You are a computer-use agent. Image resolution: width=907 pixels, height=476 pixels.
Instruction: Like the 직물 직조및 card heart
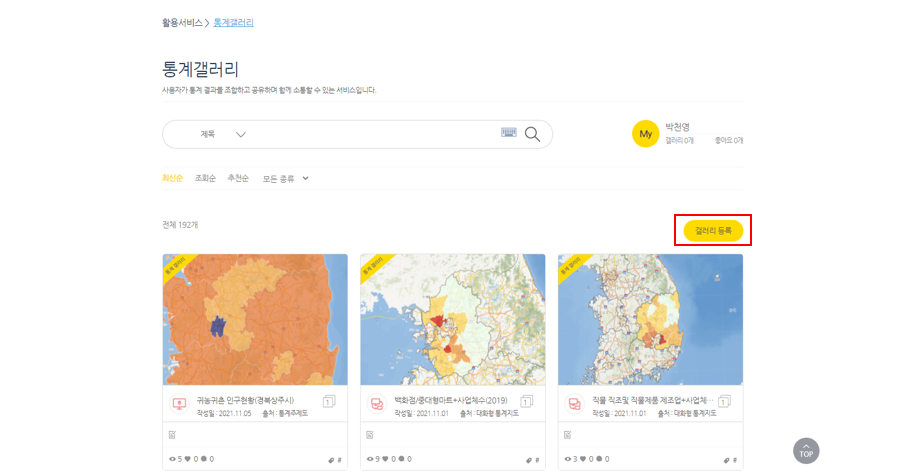(x=584, y=459)
